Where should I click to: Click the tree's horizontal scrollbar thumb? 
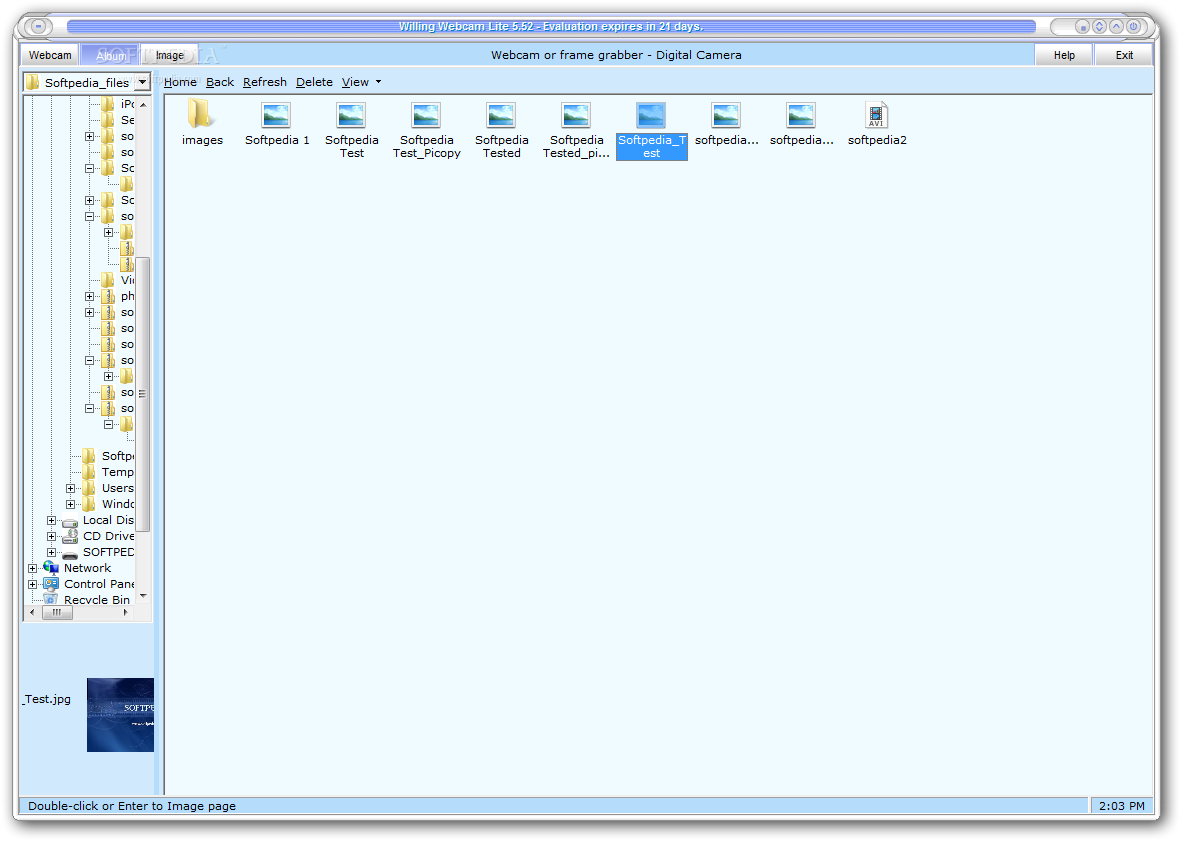click(x=57, y=612)
